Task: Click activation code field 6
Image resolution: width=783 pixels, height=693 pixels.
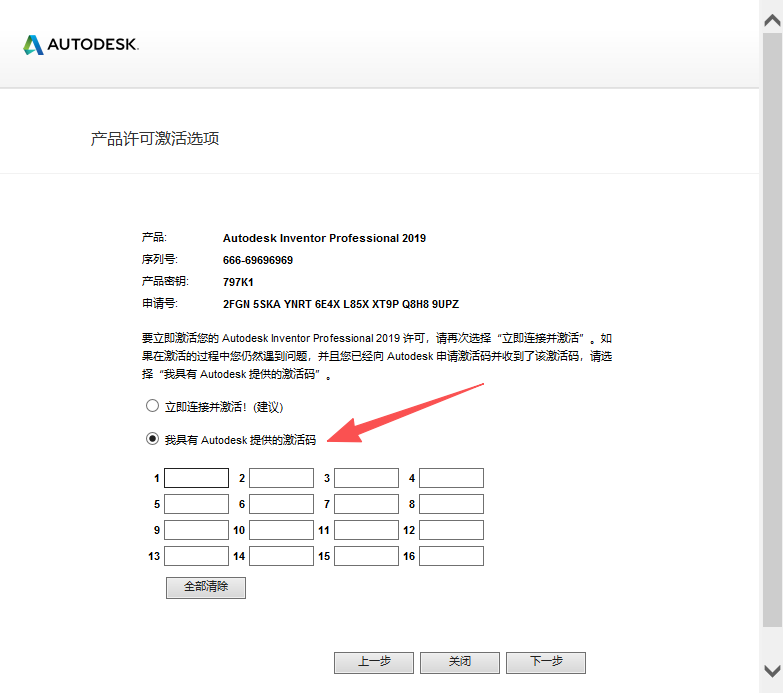Action: [x=281, y=504]
